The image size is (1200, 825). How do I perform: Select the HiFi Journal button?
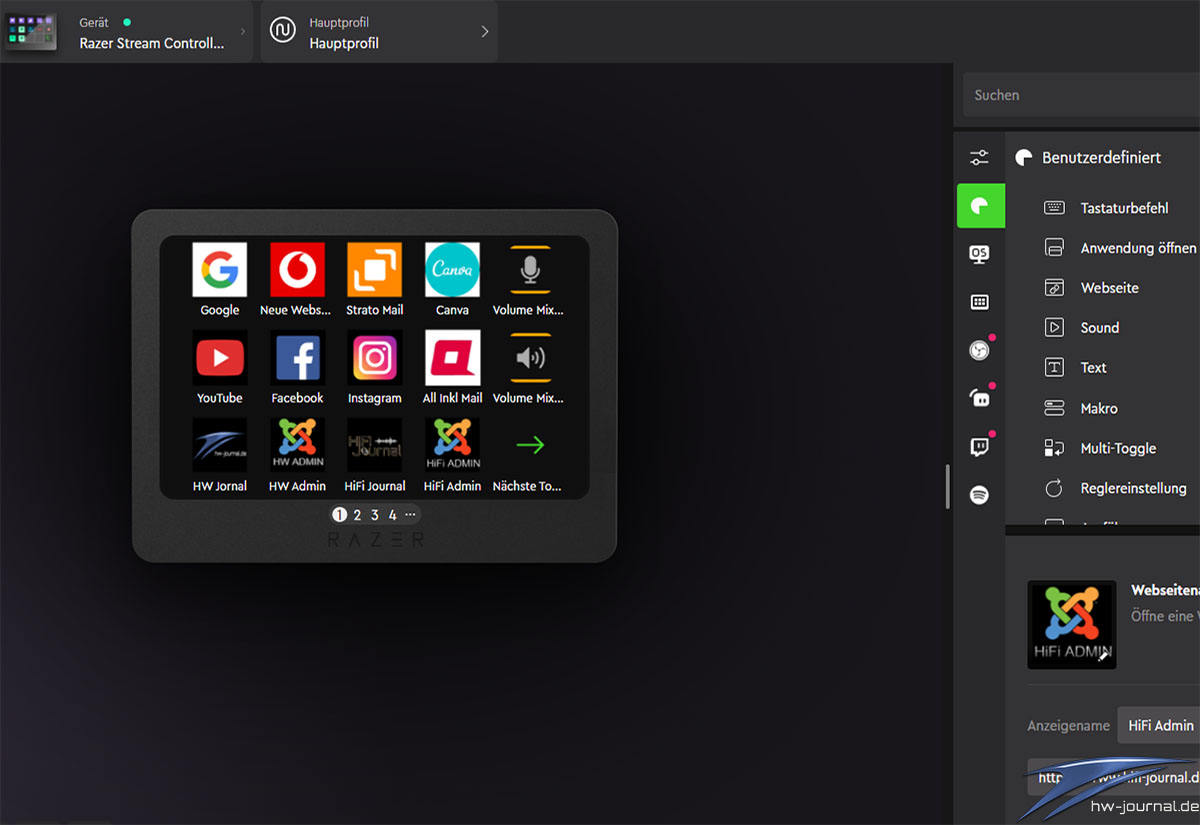(x=375, y=445)
